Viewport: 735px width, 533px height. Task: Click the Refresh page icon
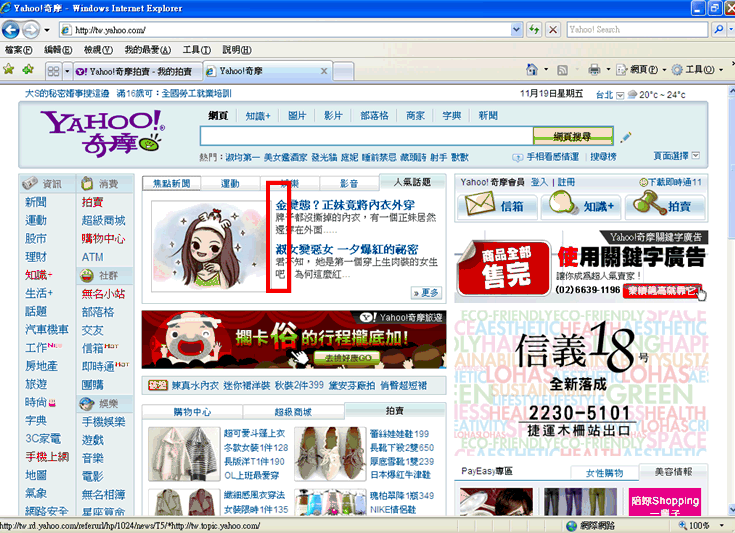click(x=534, y=30)
